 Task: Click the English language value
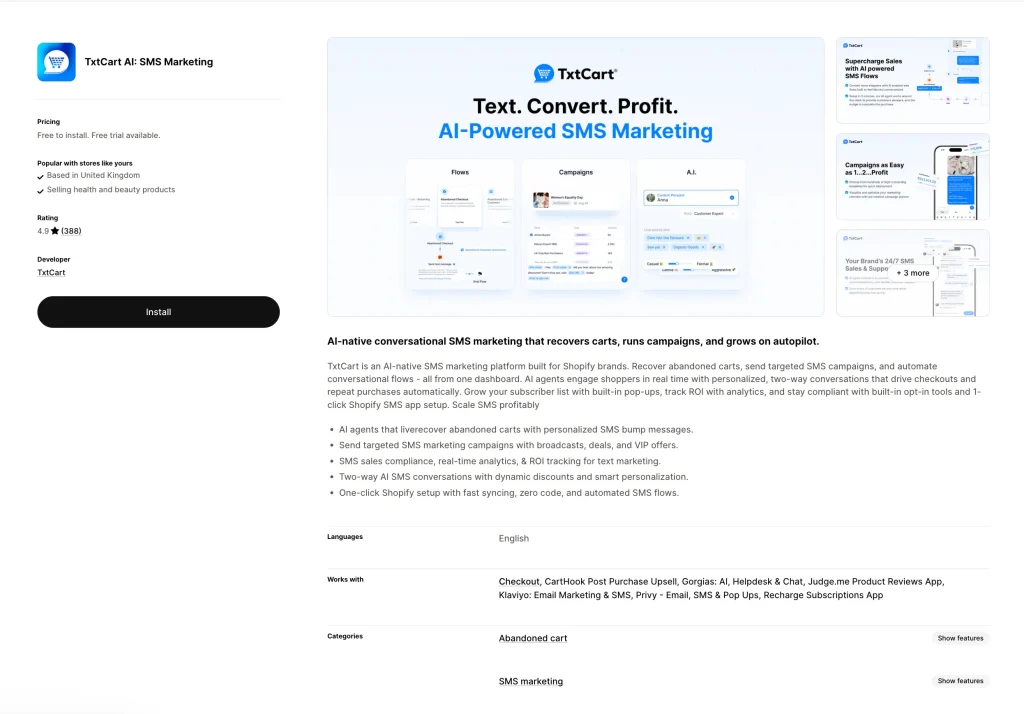click(514, 538)
